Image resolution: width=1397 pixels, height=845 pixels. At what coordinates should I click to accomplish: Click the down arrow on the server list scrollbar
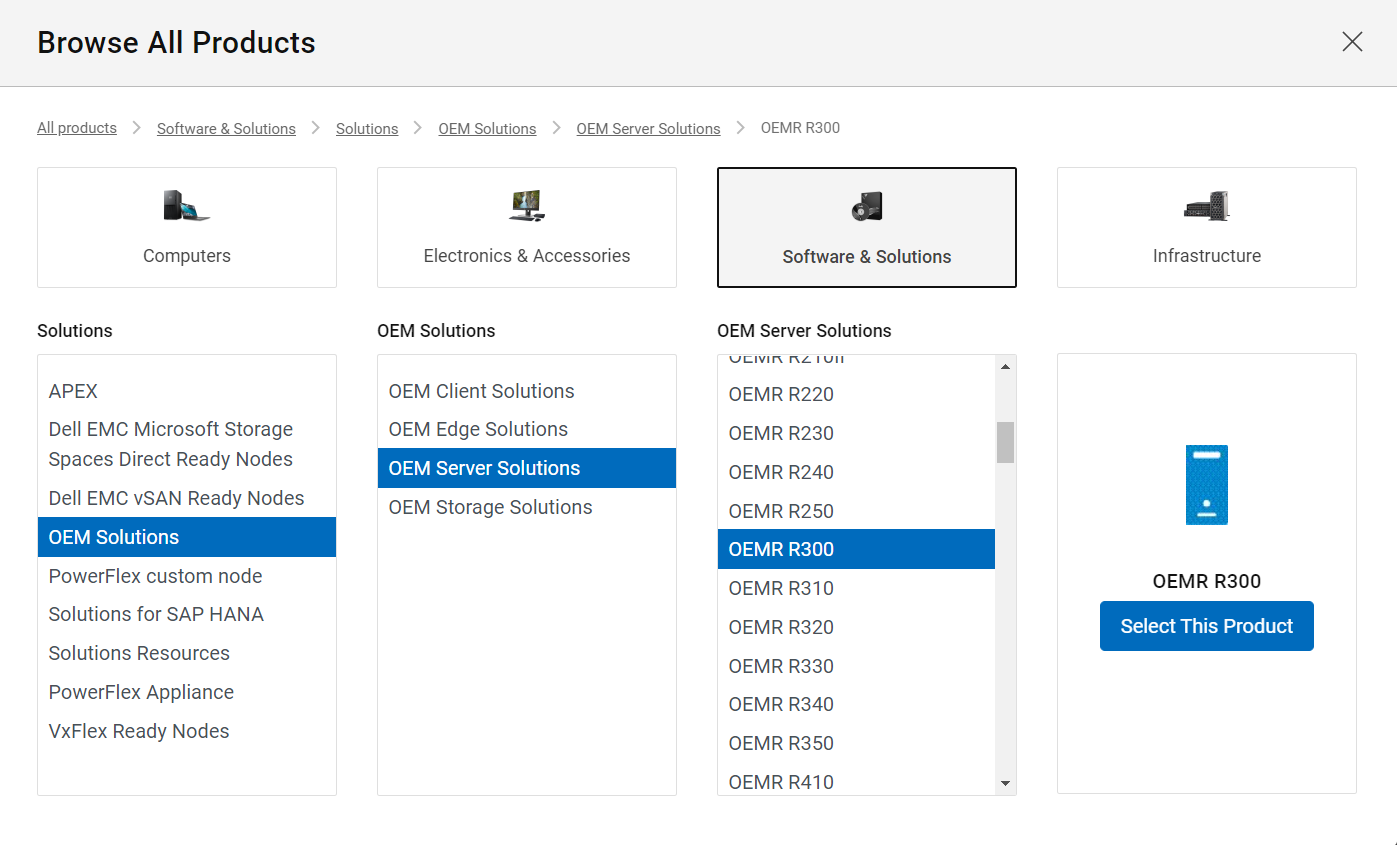point(1004,783)
